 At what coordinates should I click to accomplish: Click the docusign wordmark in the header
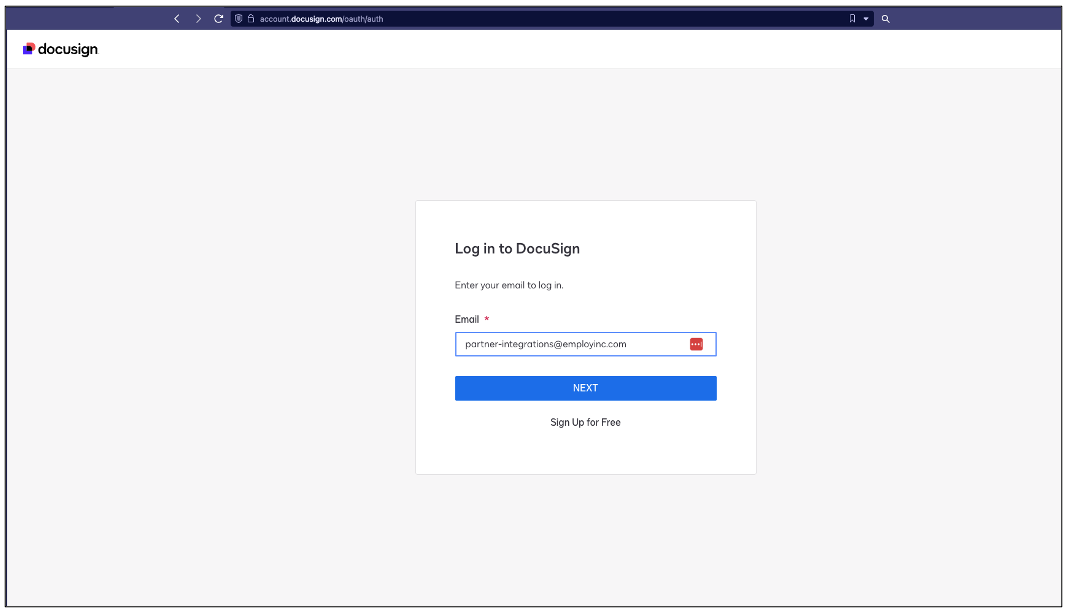(68, 49)
